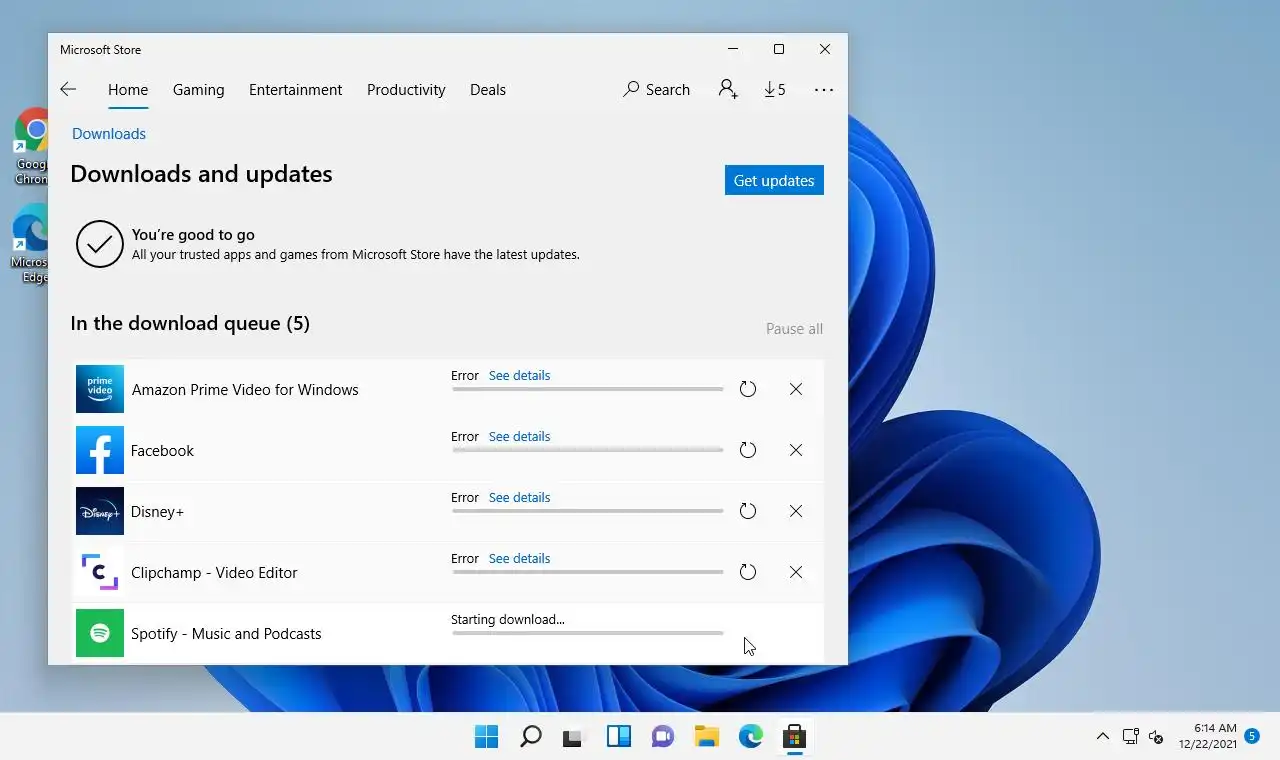
Task: Select Amazon Prime Video for Windows title
Action: tap(245, 390)
